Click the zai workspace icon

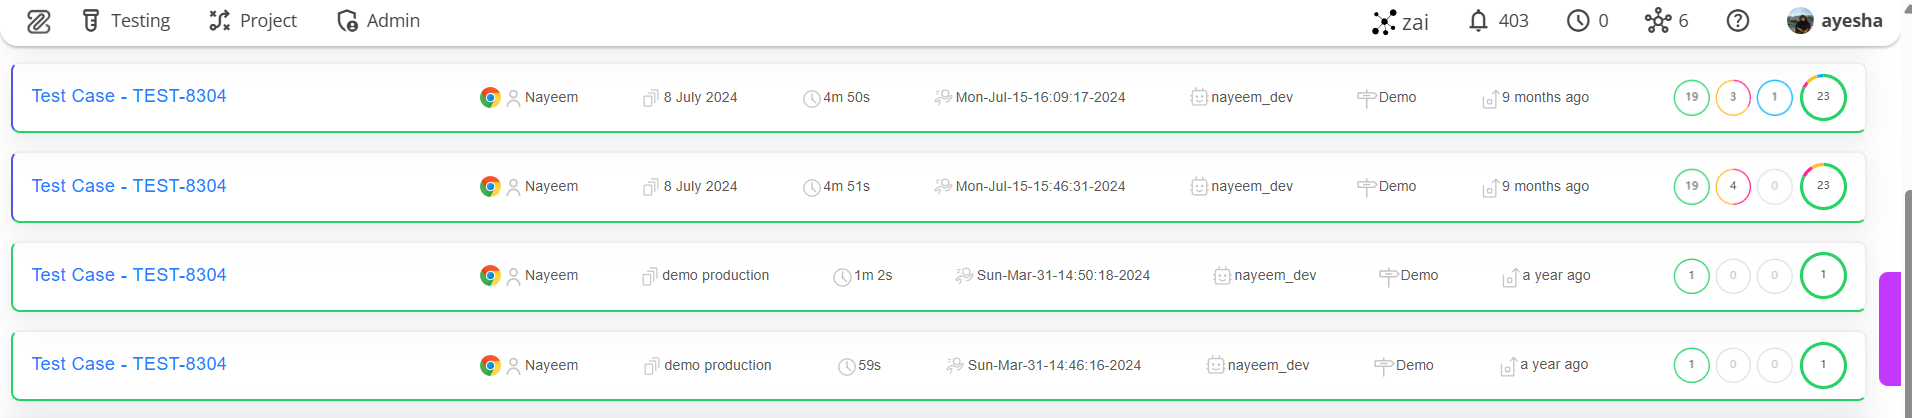(x=1384, y=22)
